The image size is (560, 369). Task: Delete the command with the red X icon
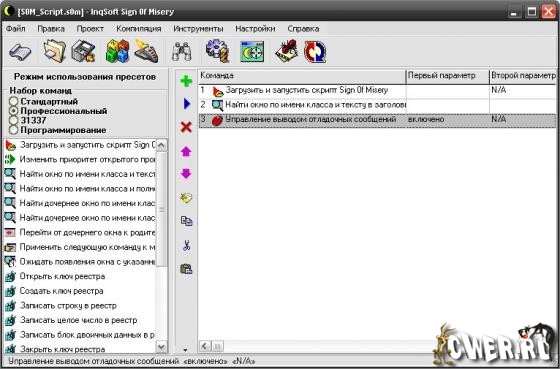click(186, 127)
